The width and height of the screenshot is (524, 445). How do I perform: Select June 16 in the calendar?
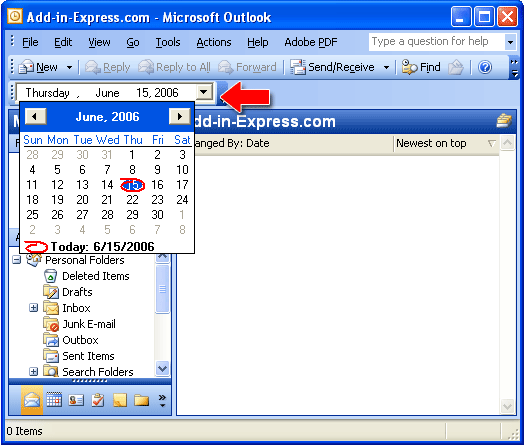157,185
